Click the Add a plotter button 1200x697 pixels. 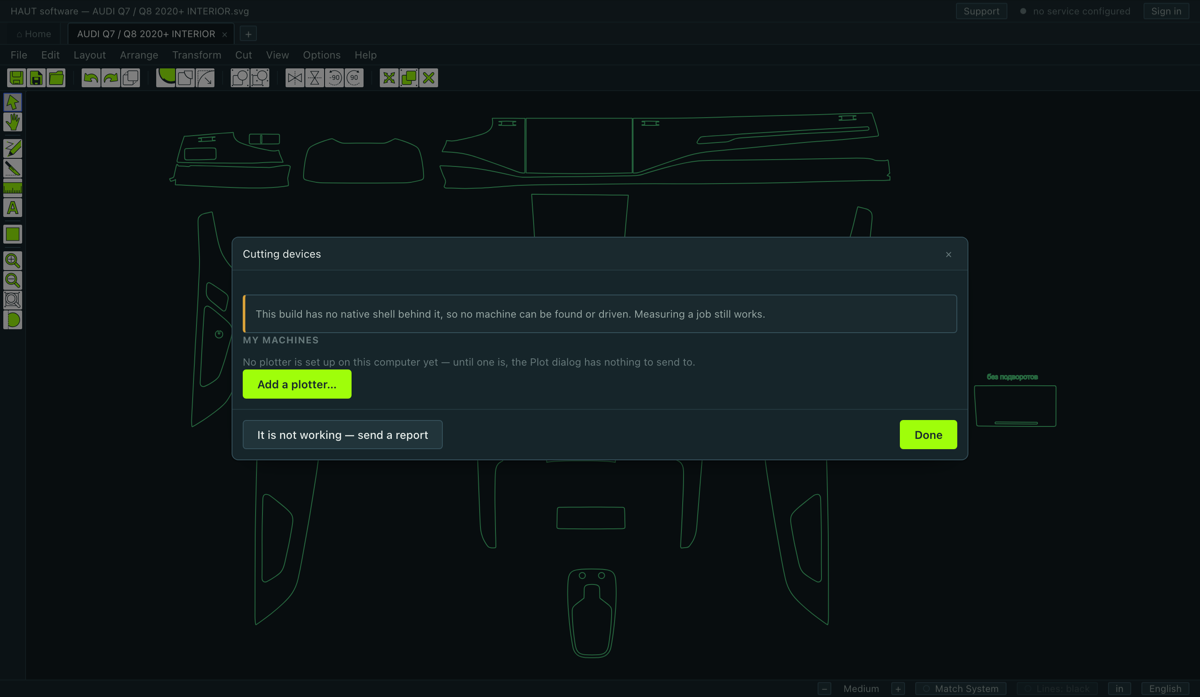tap(297, 384)
